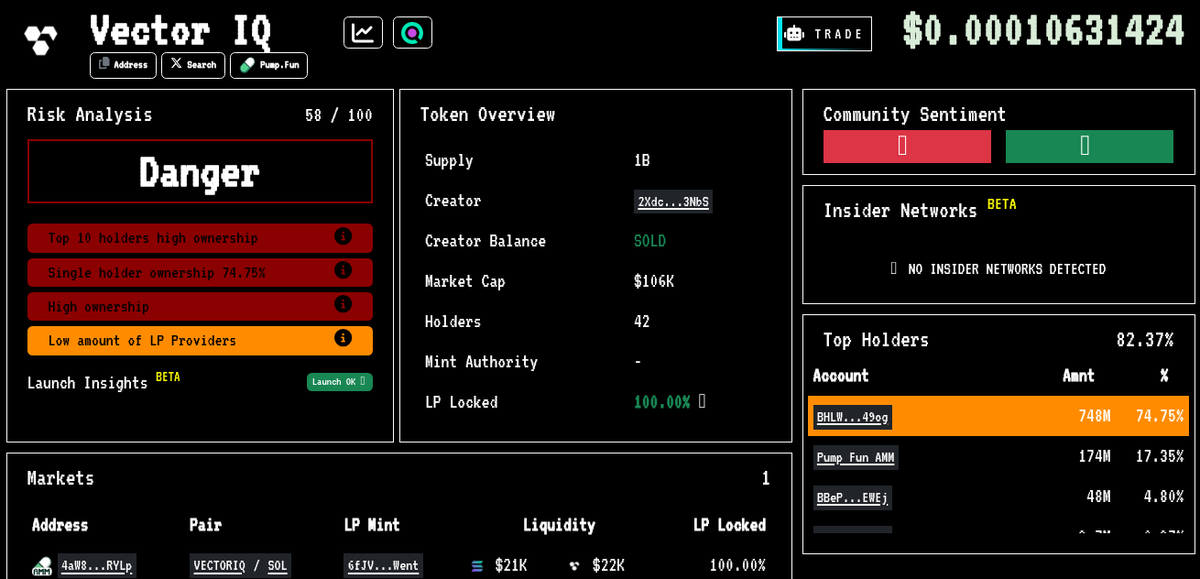Click the Holders count 42
The image size is (1200, 579).
pyautogui.click(x=642, y=322)
